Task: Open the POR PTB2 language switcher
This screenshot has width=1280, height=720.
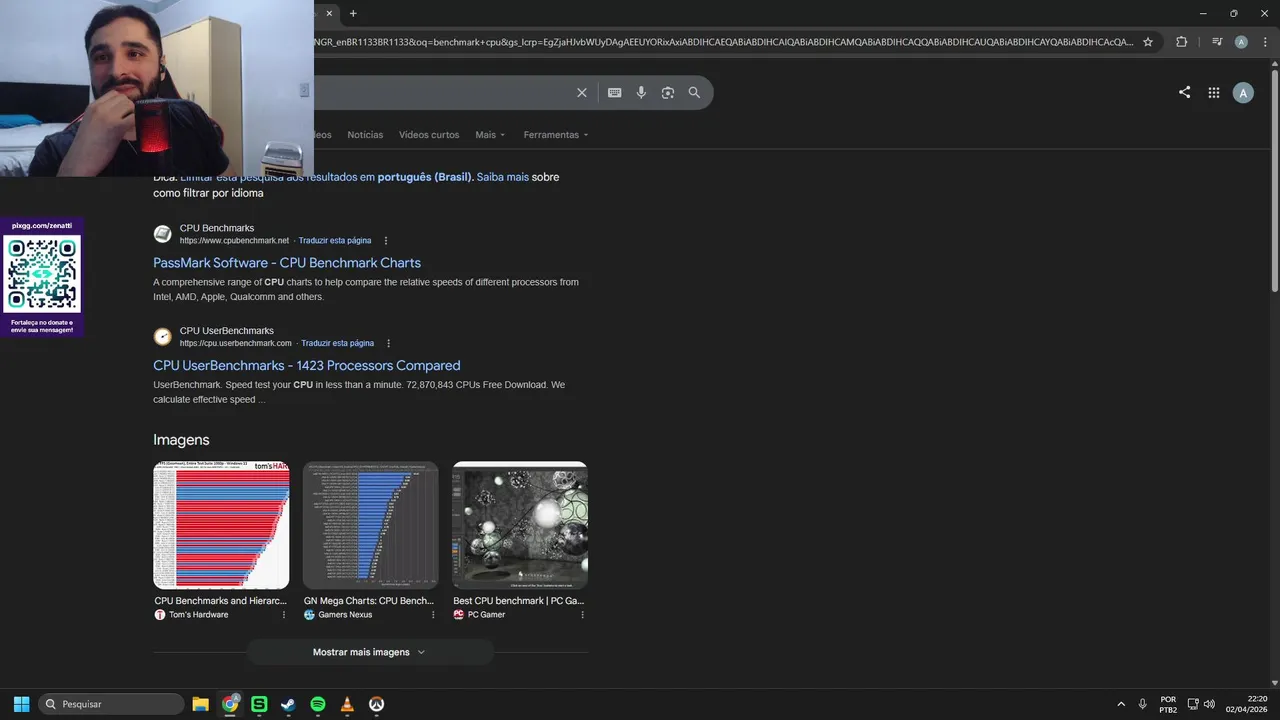Action: click(1168, 704)
